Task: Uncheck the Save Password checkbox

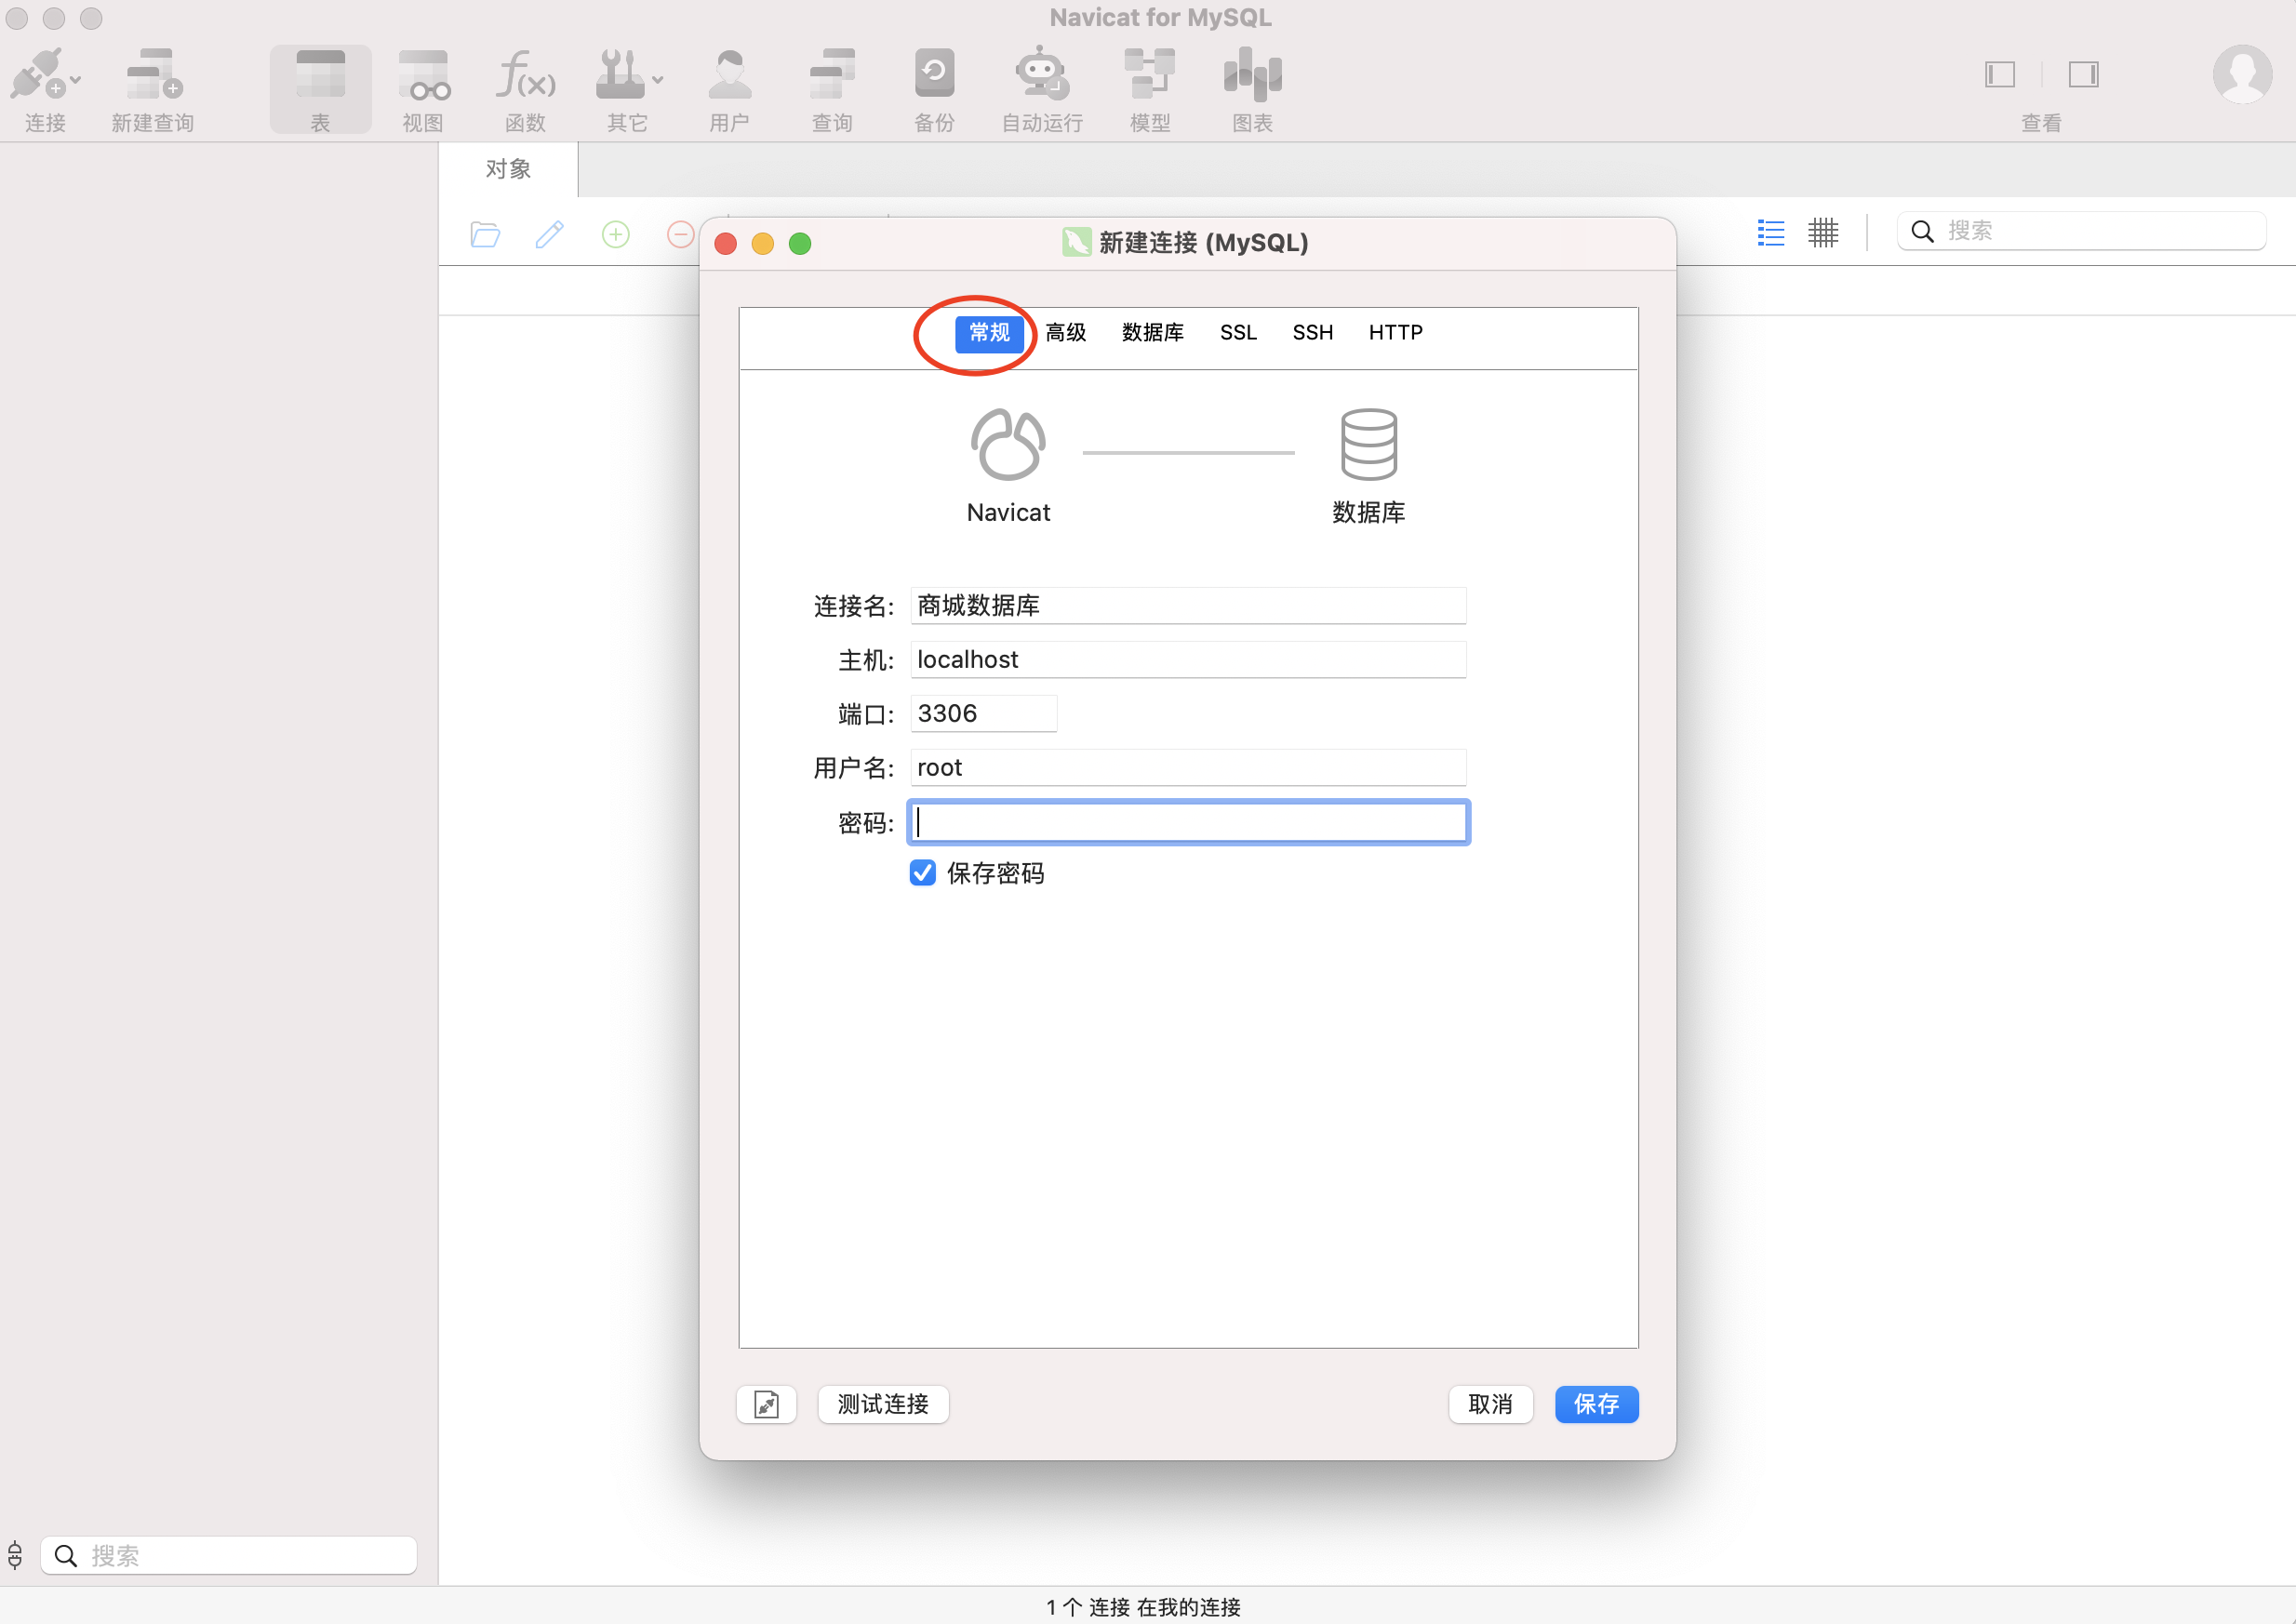Action: click(x=922, y=873)
